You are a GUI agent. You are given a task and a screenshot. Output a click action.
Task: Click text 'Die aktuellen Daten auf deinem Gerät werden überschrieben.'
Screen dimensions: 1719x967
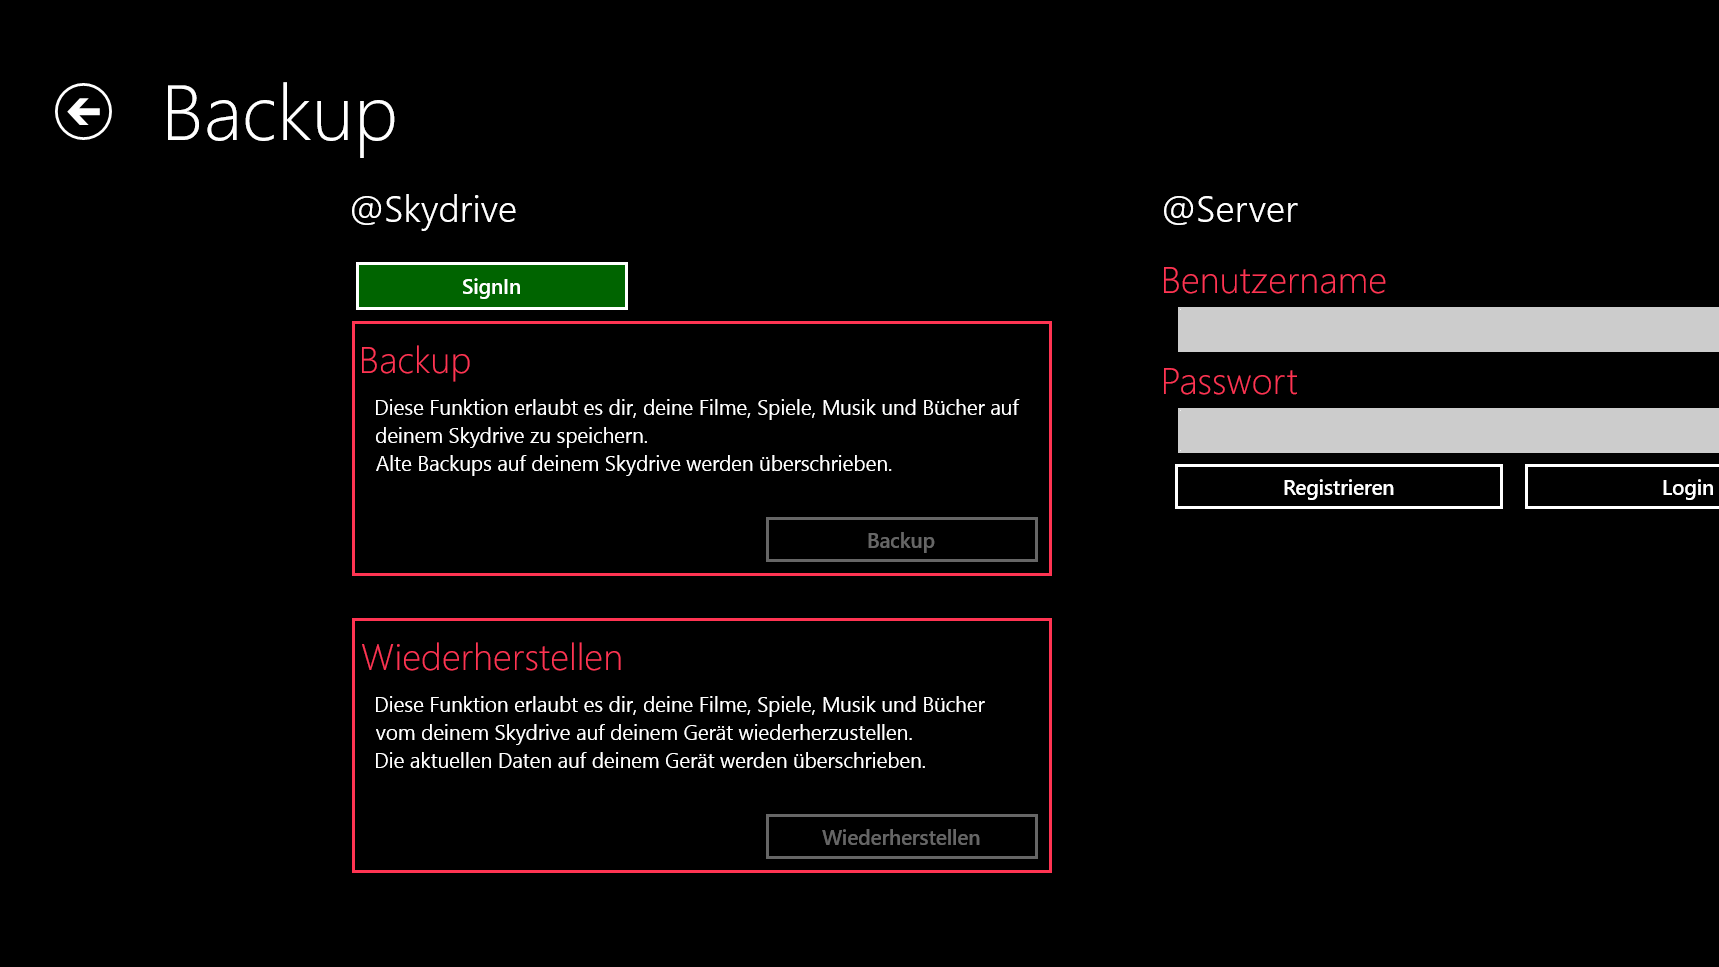(x=650, y=761)
